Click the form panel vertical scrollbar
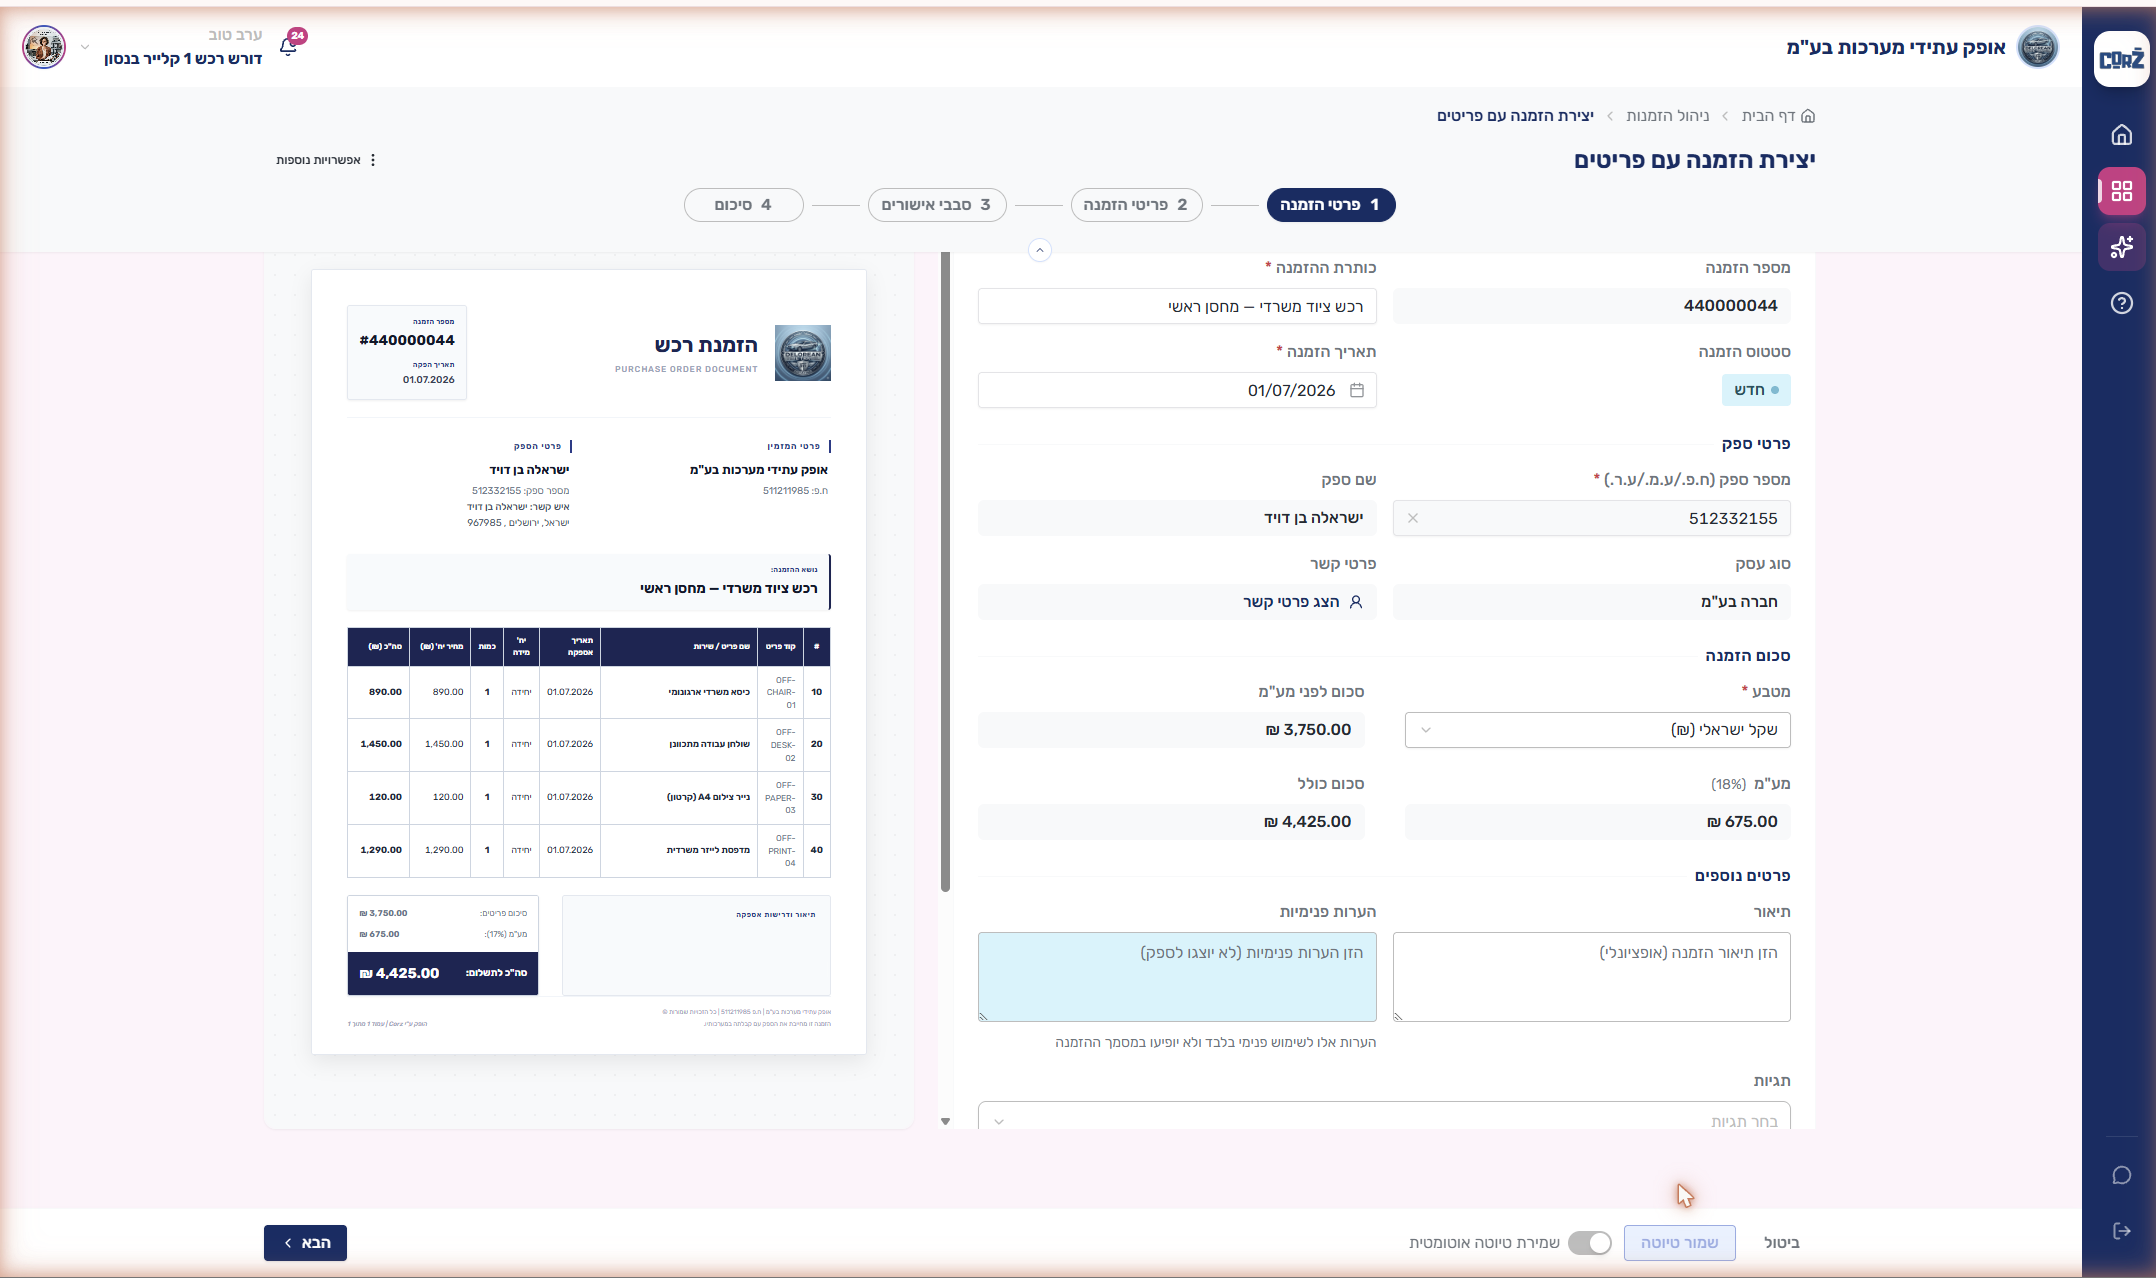Viewport: 2156px width, 1278px height. click(x=945, y=570)
